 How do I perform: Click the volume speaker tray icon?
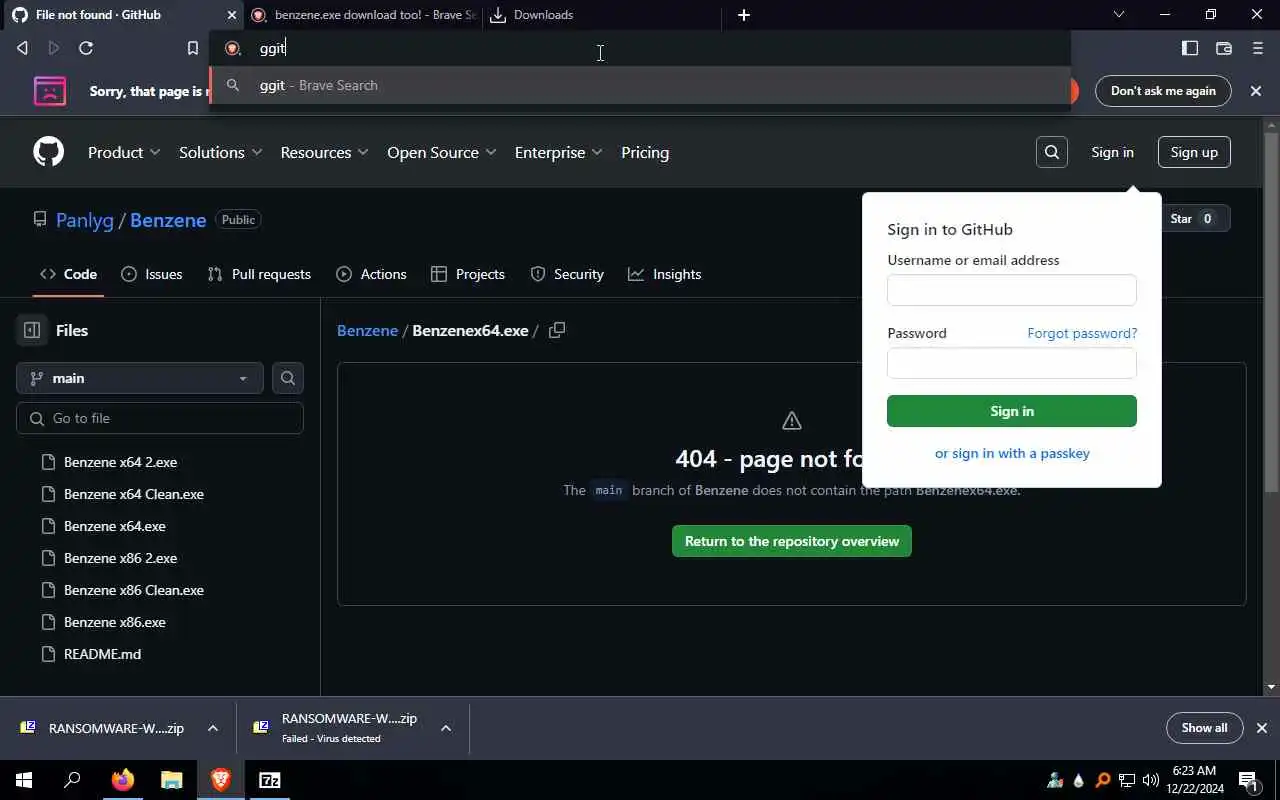tap(1150, 780)
